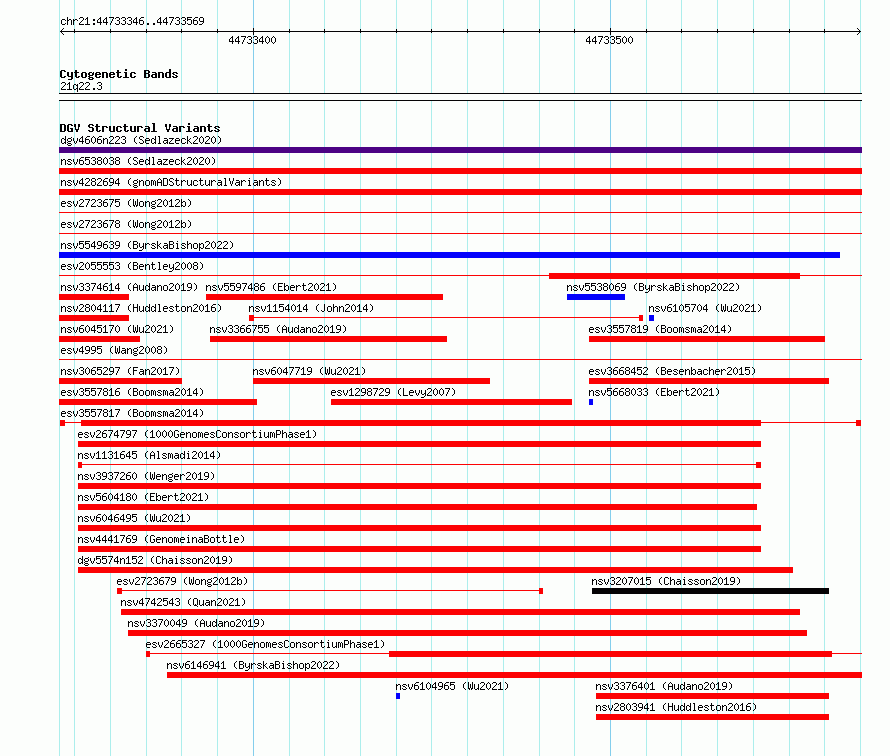Click esv2723679 (Wong2012b) label
This screenshot has width=890, height=756.
182,581
